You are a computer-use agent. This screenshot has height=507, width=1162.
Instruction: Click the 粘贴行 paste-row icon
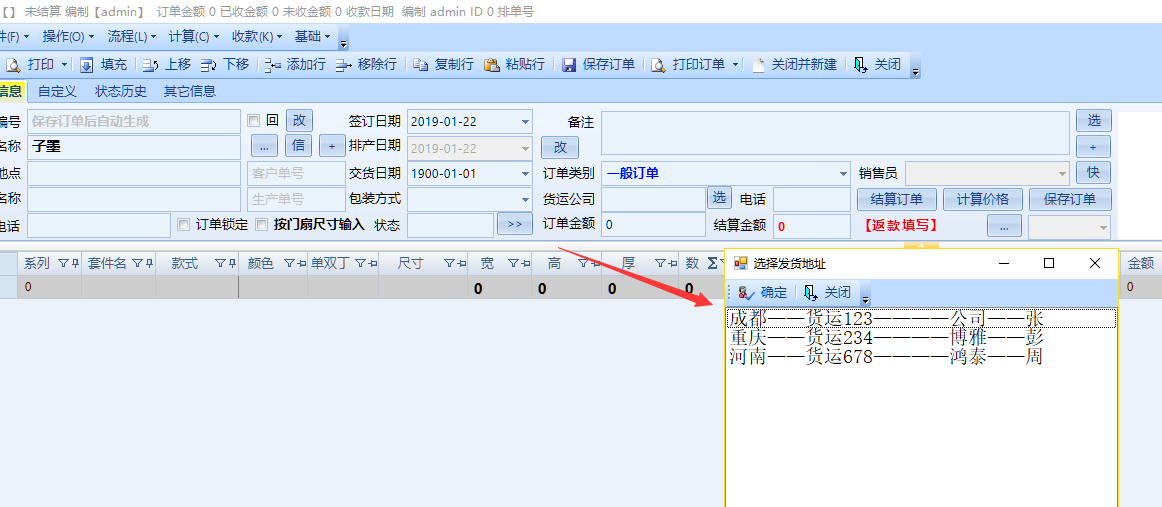(x=492, y=64)
